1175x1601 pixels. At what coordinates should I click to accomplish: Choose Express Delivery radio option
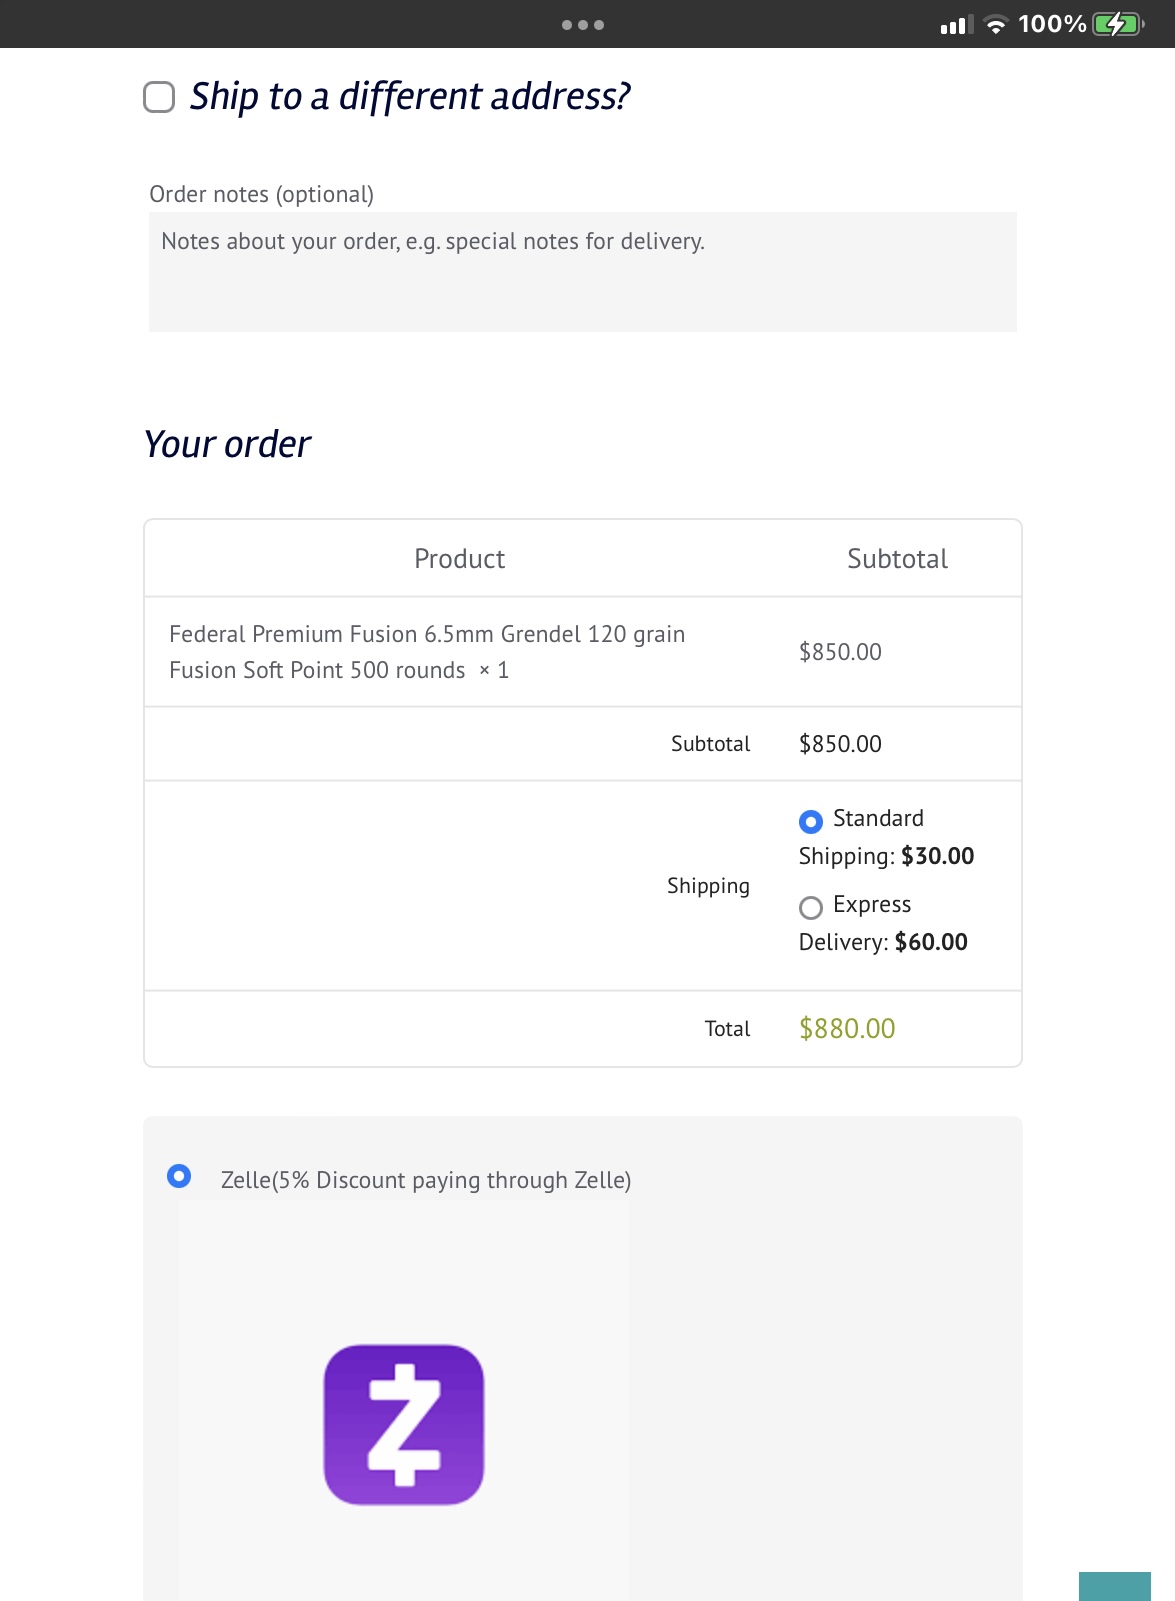pyautogui.click(x=811, y=907)
